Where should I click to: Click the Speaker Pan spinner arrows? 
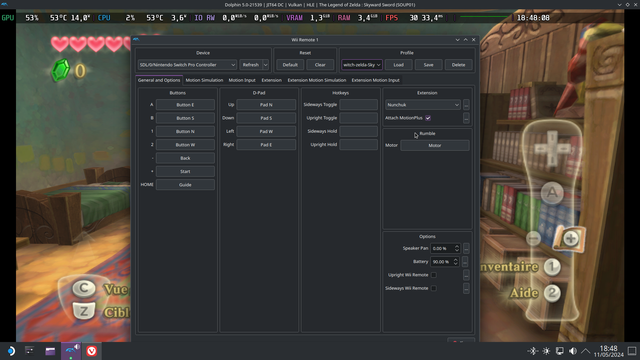point(457,248)
